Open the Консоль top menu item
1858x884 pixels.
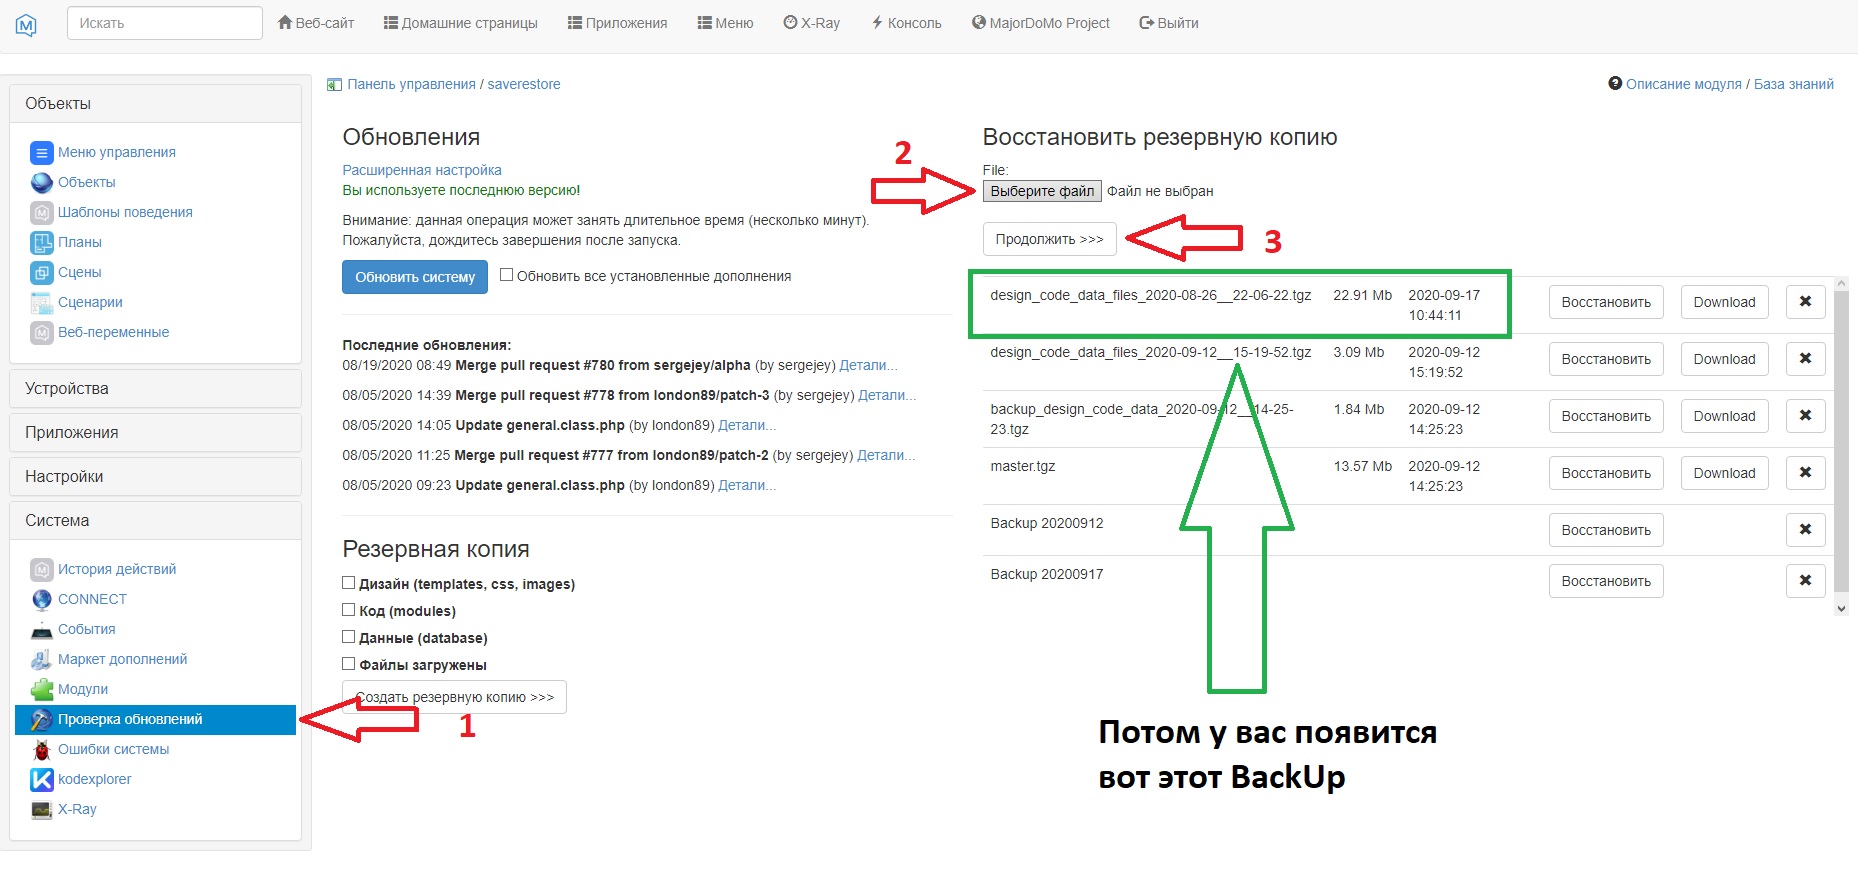[906, 23]
